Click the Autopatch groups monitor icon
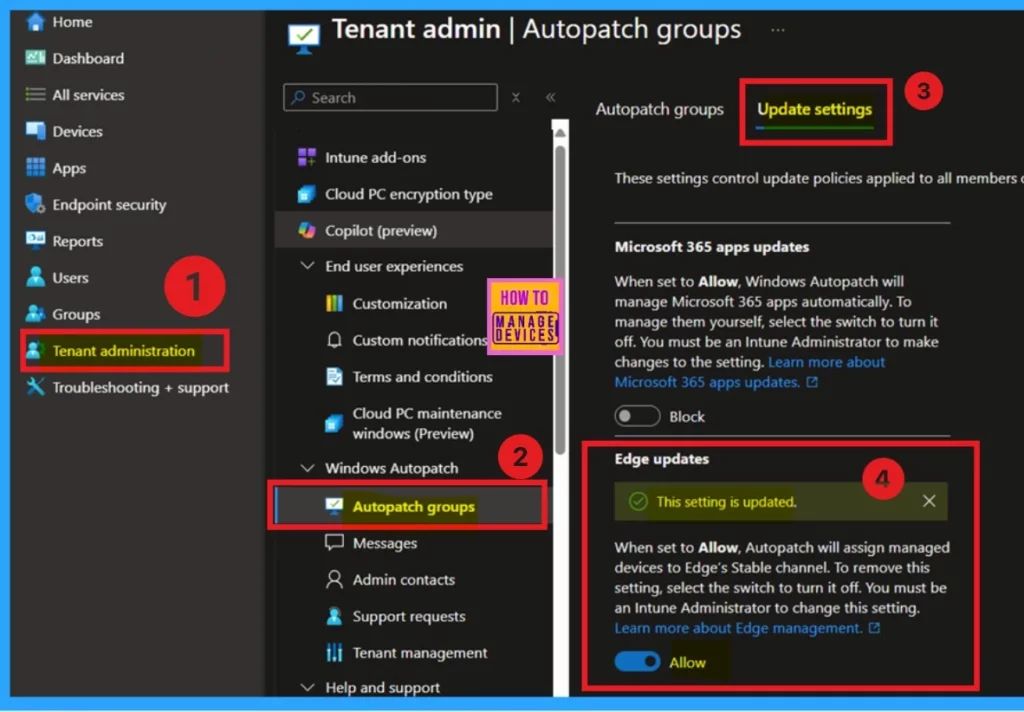This screenshot has height=712, width=1024. coord(334,506)
